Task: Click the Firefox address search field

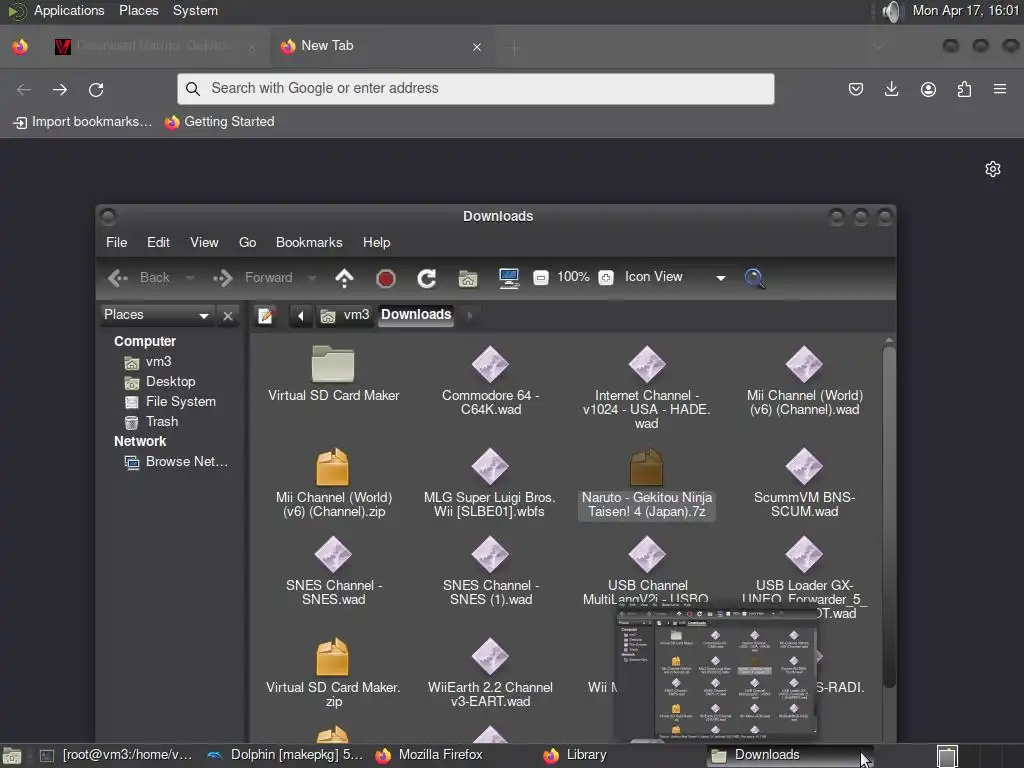Action: point(475,89)
